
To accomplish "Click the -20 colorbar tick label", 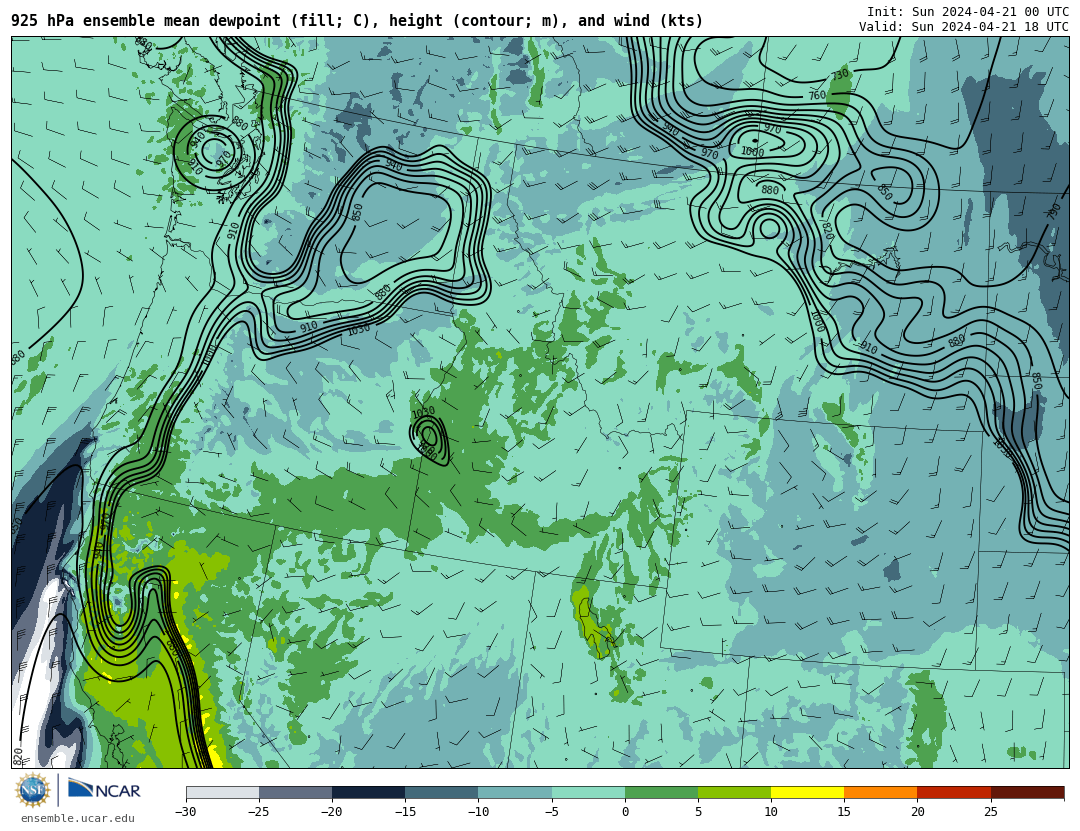I will 332,812.
